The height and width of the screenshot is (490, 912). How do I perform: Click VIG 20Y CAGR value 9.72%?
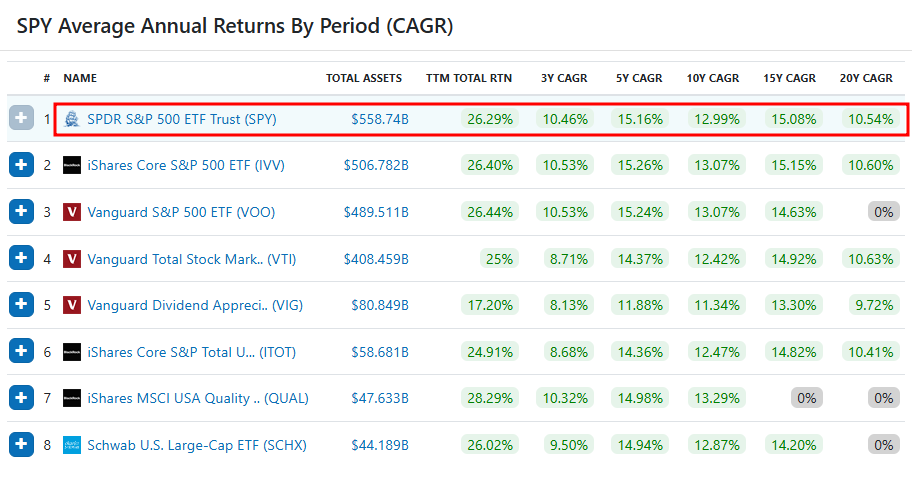click(x=874, y=306)
